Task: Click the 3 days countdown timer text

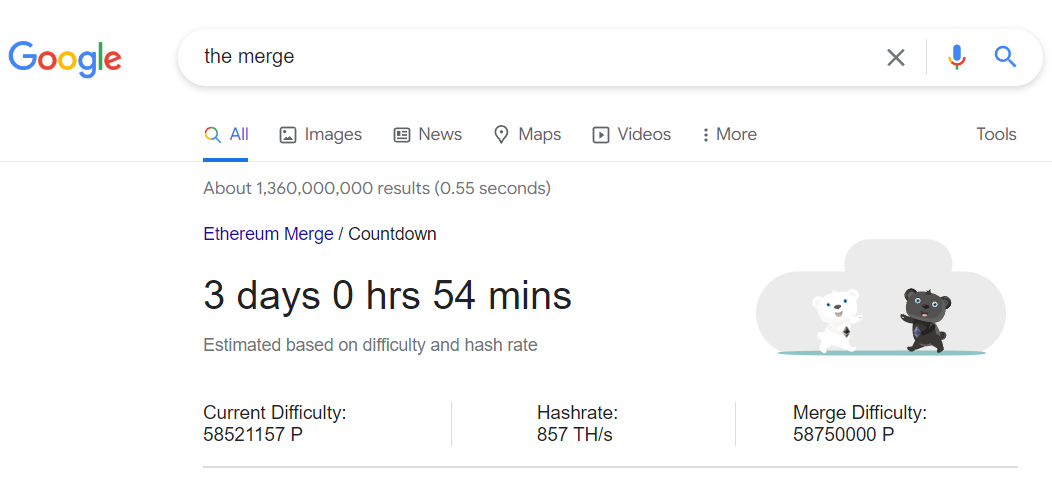Action: click(x=387, y=296)
